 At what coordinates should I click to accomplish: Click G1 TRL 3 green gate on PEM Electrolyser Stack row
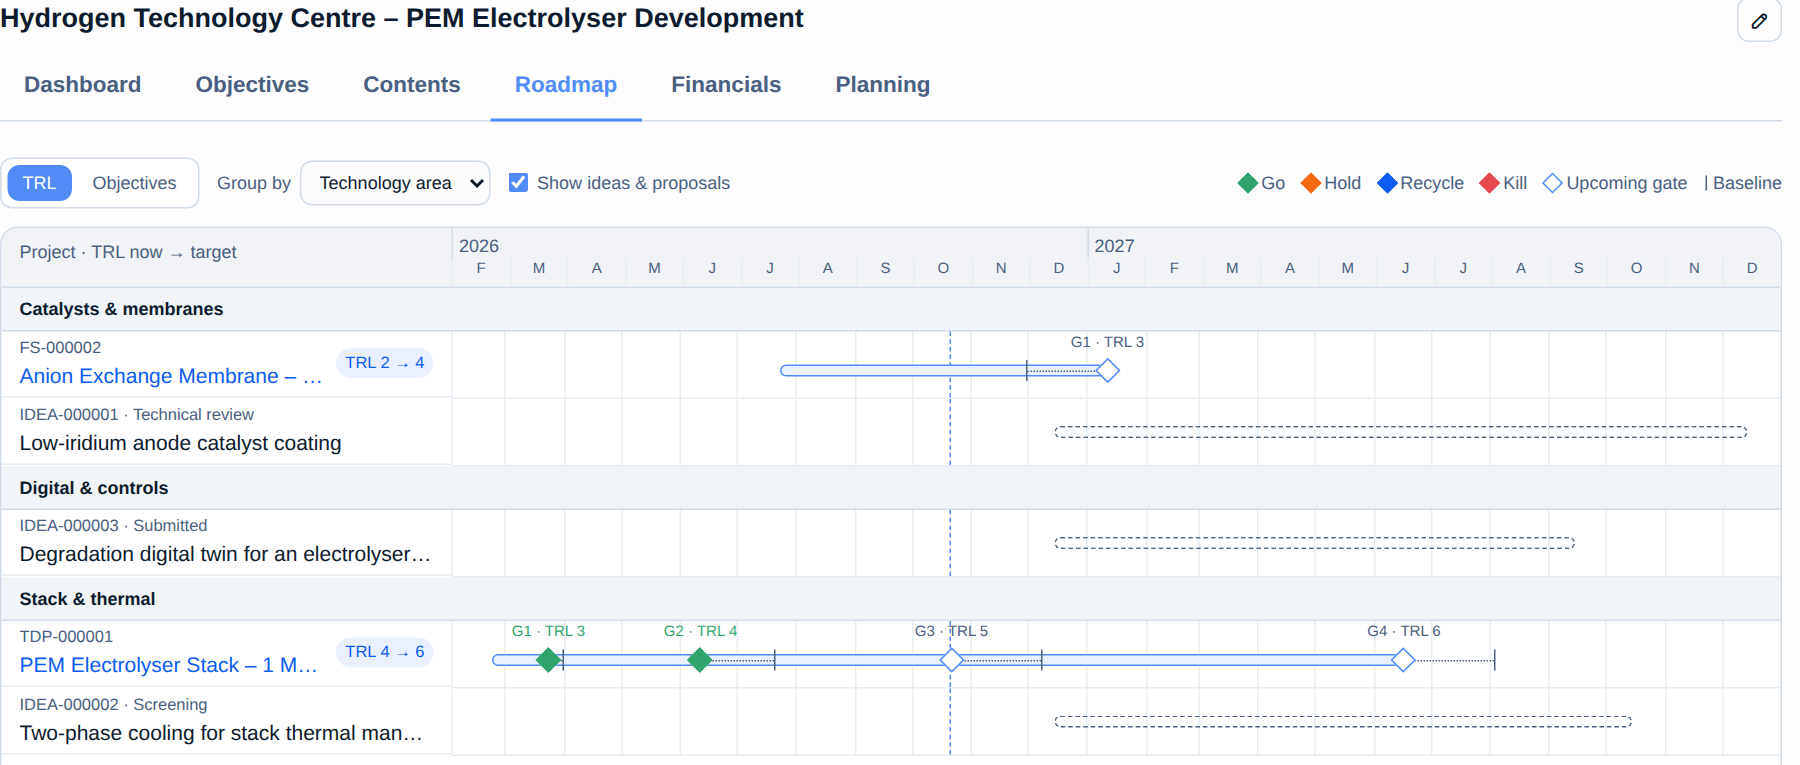[x=548, y=660]
